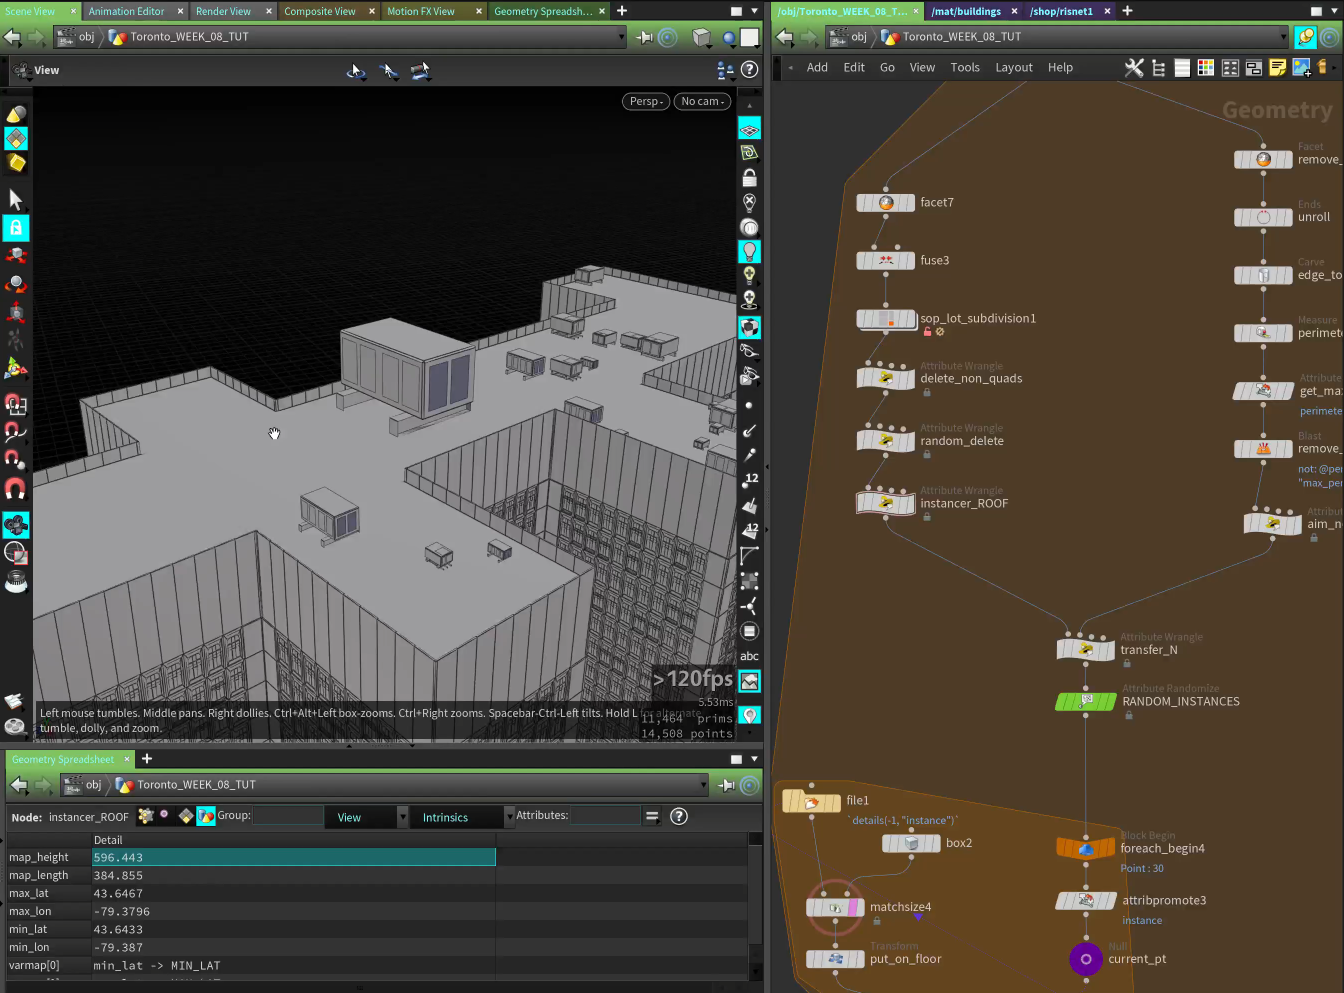This screenshot has height=993, width=1344.
Task: Click the help question mark in the spreadsheet toolbar
Action: 678,816
